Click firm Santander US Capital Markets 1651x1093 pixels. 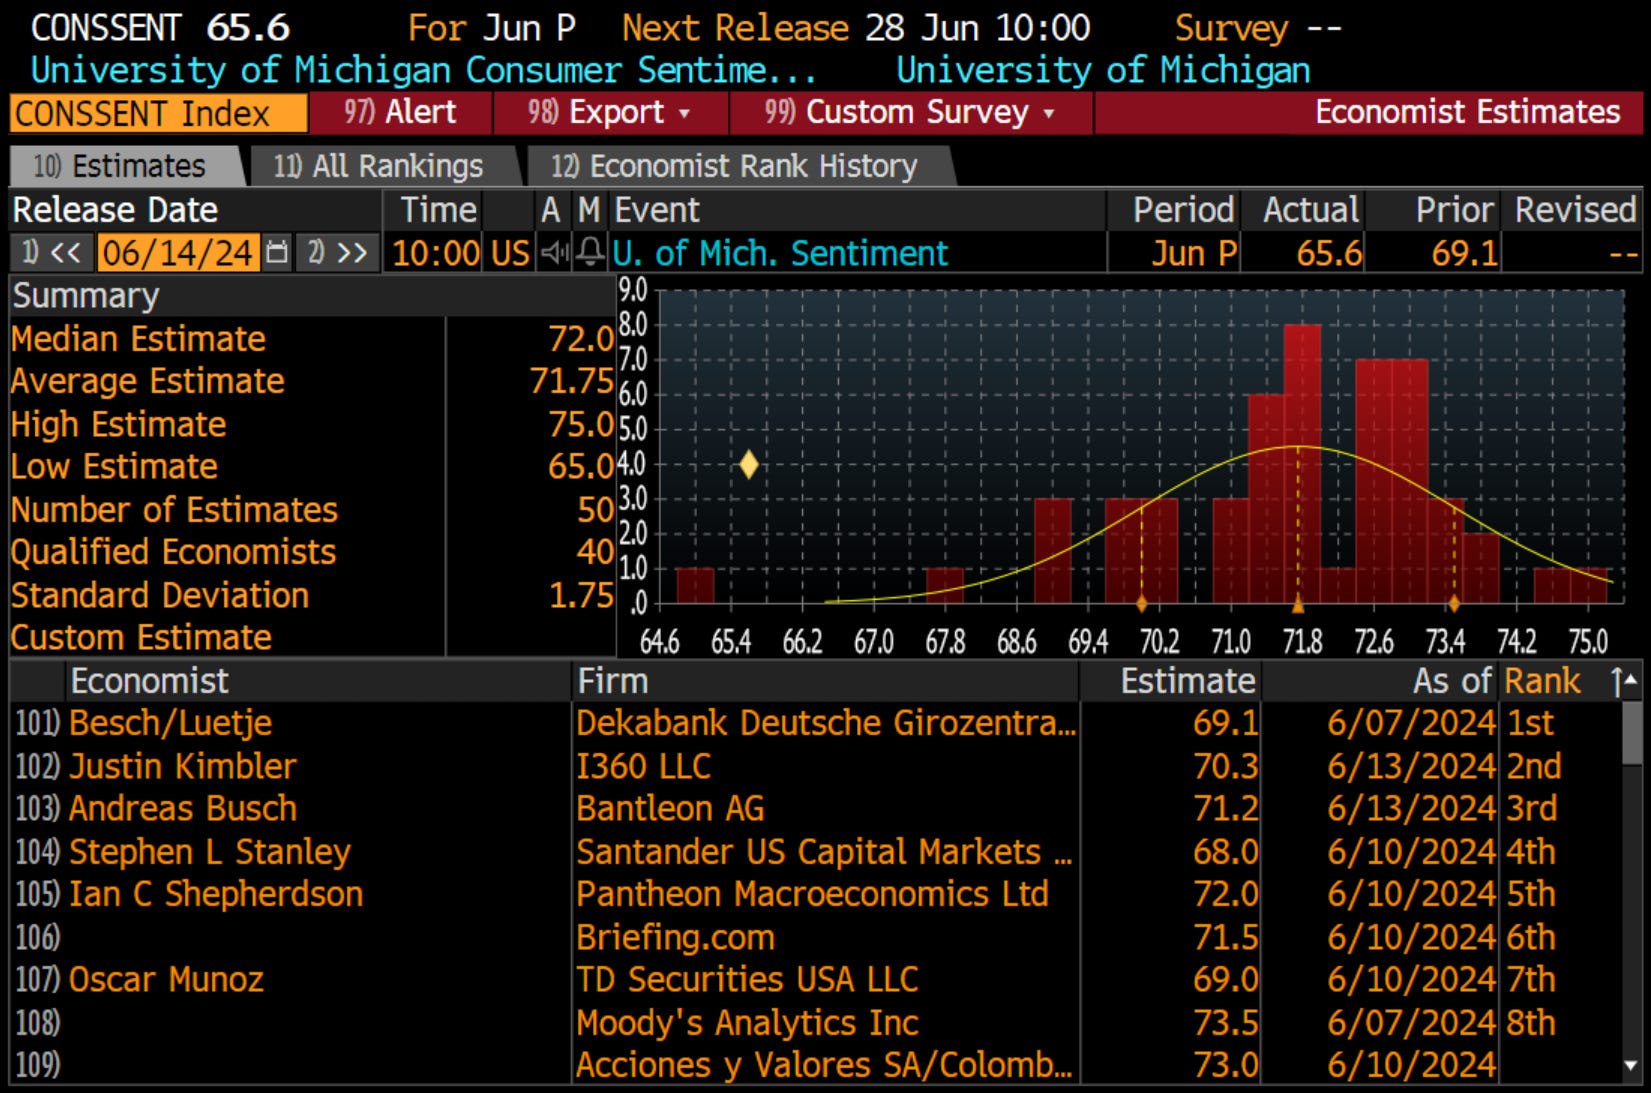pos(824,852)
